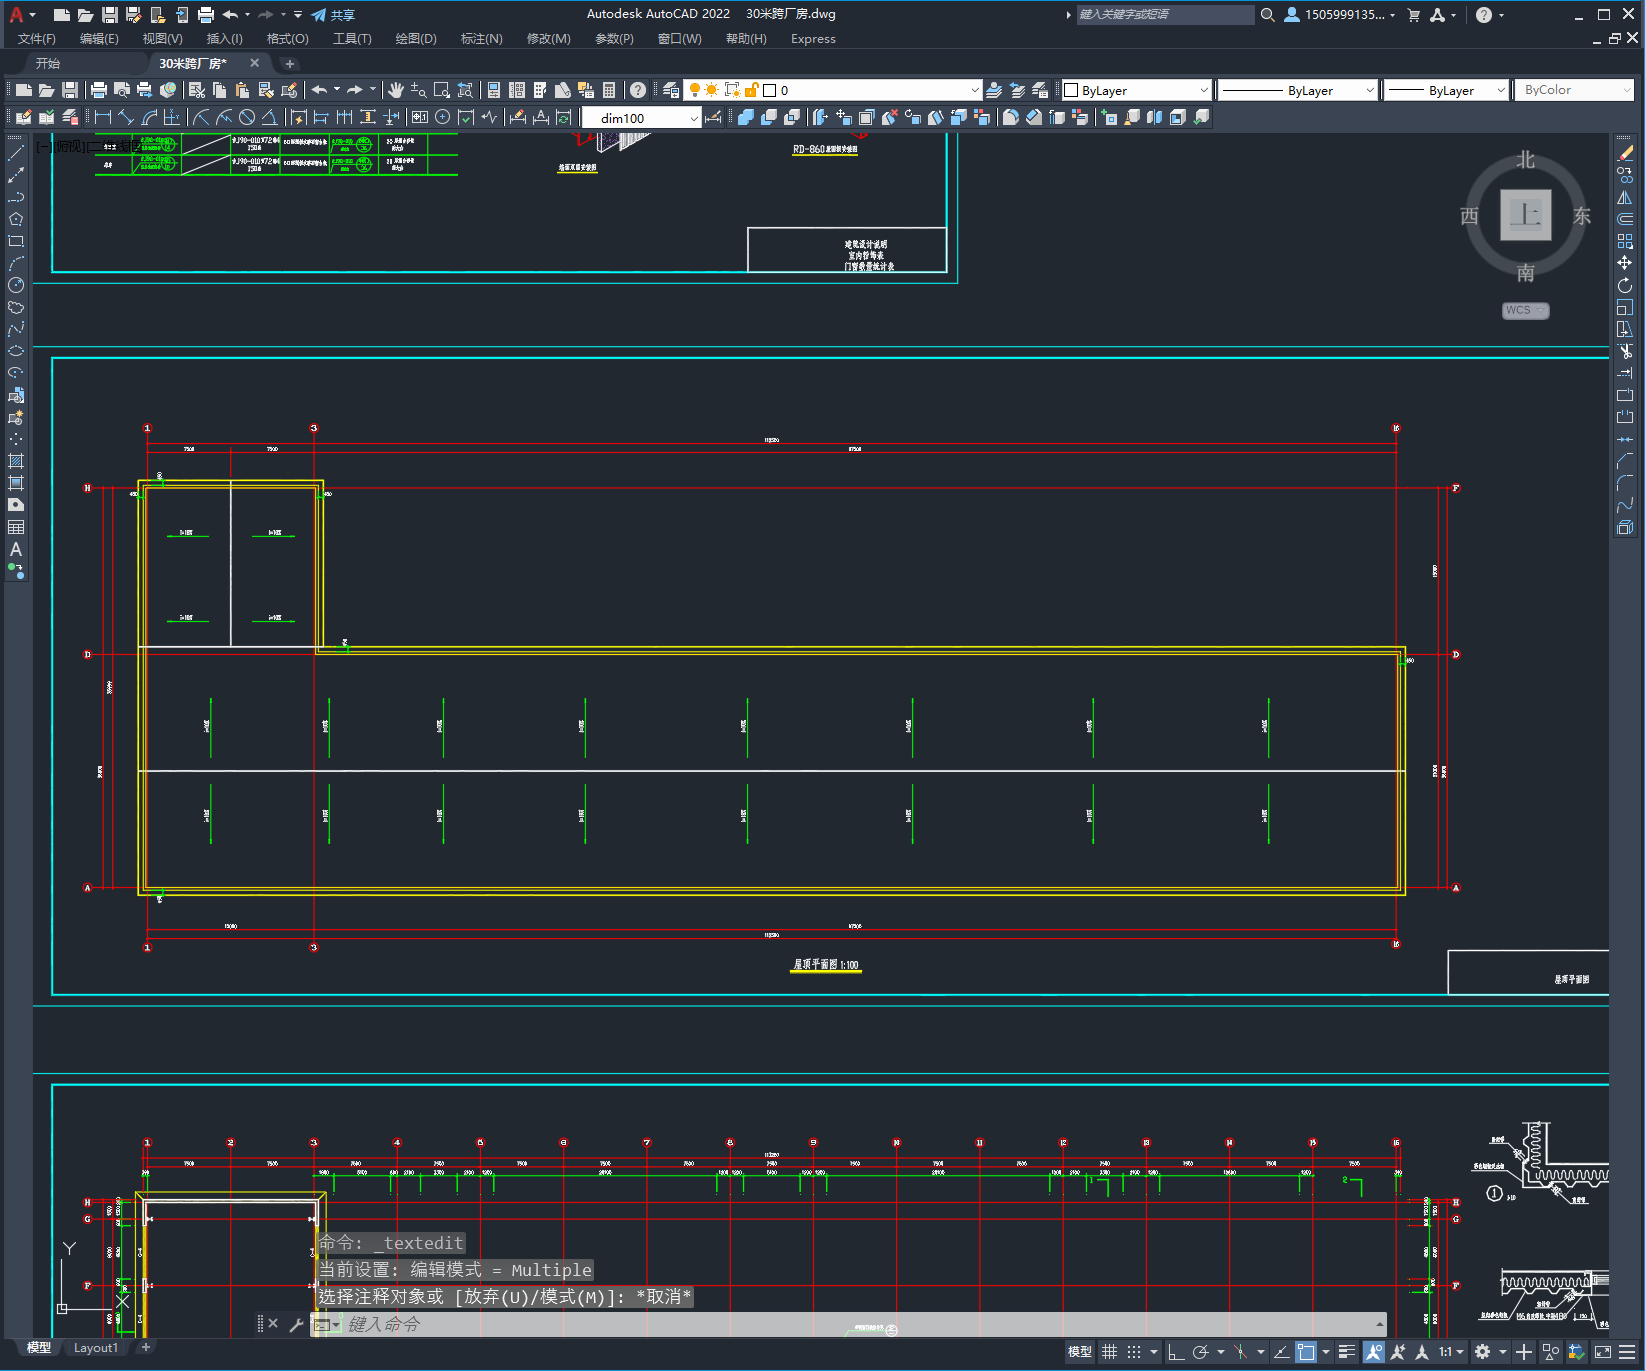Open the QuickCalc calculator icon
The height and width of the screenshot is (1371, 1645).
(609, 90)
